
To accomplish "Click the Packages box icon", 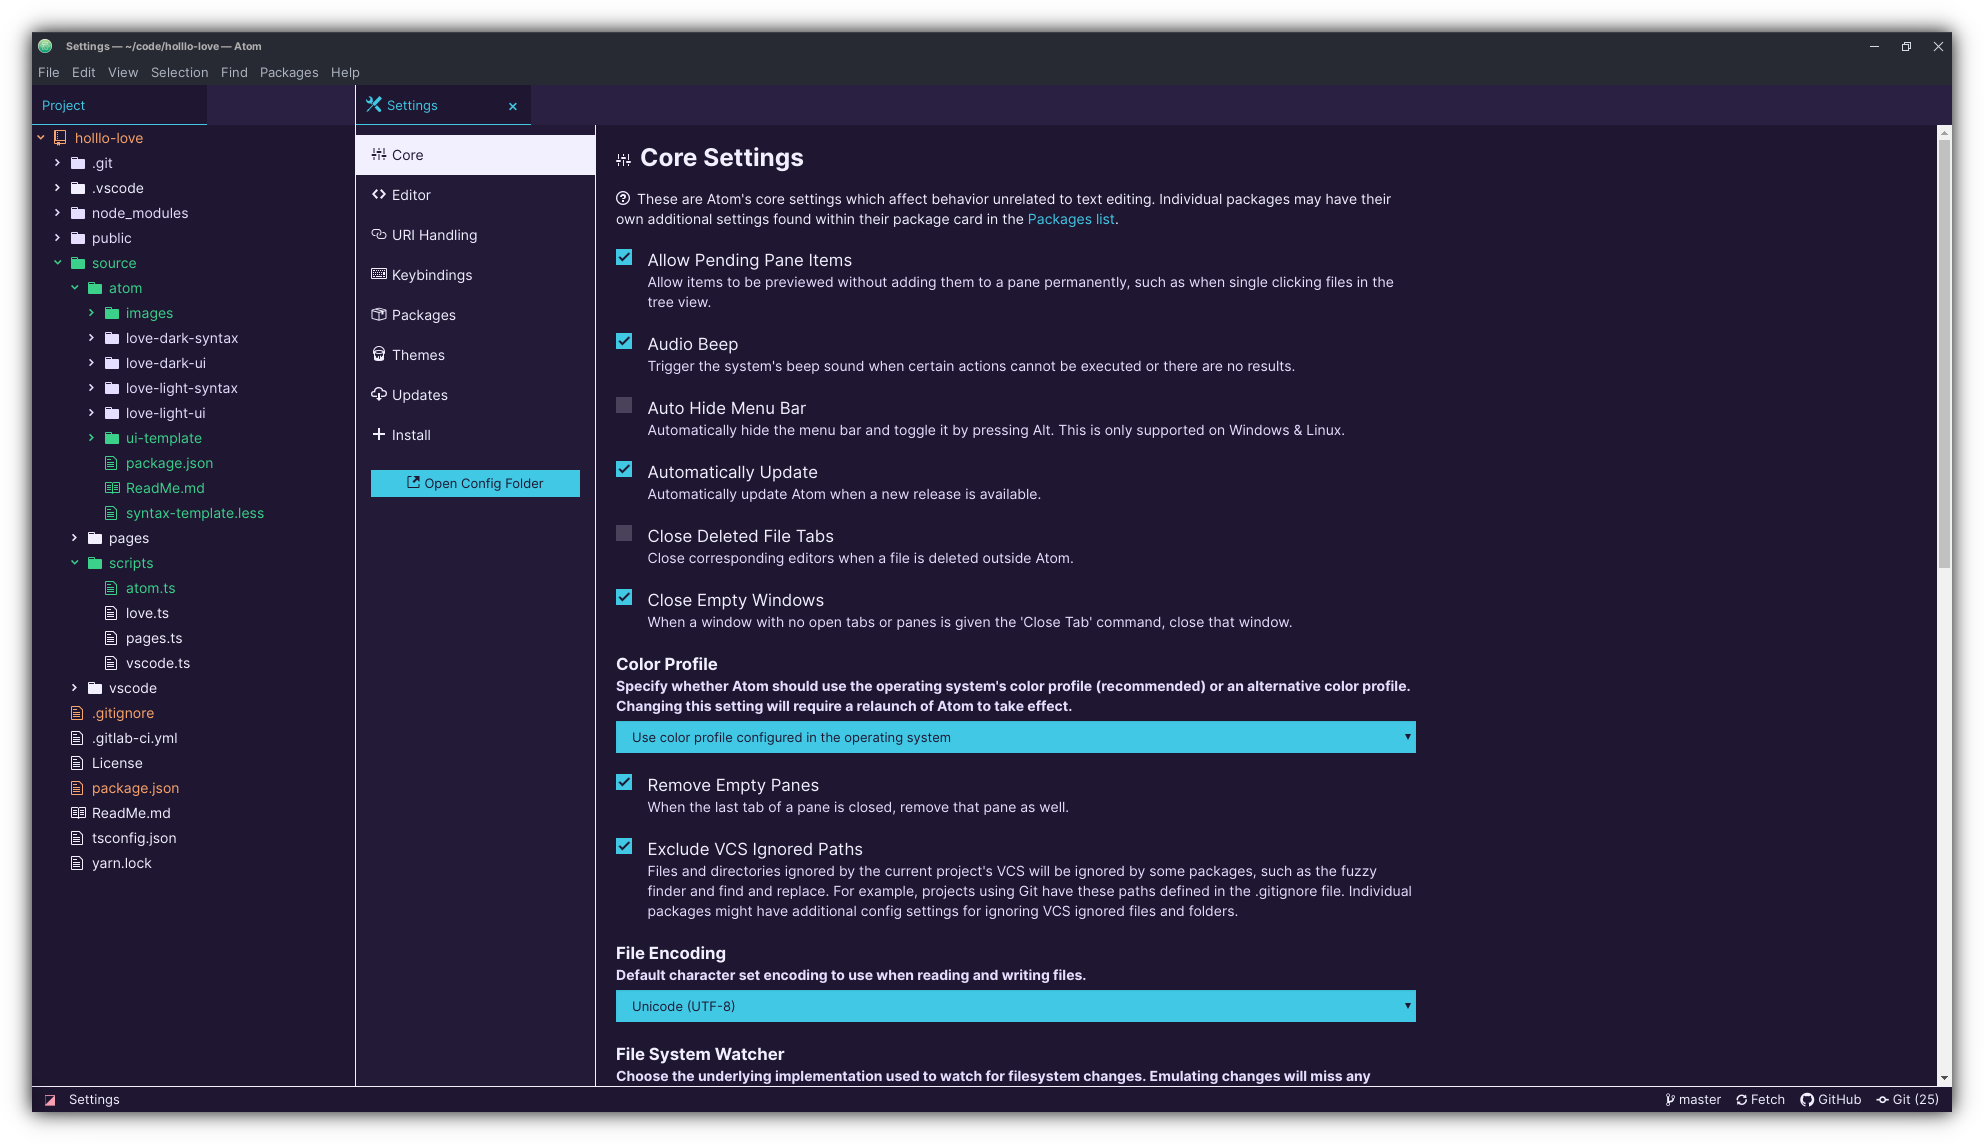I will (379, 315).
